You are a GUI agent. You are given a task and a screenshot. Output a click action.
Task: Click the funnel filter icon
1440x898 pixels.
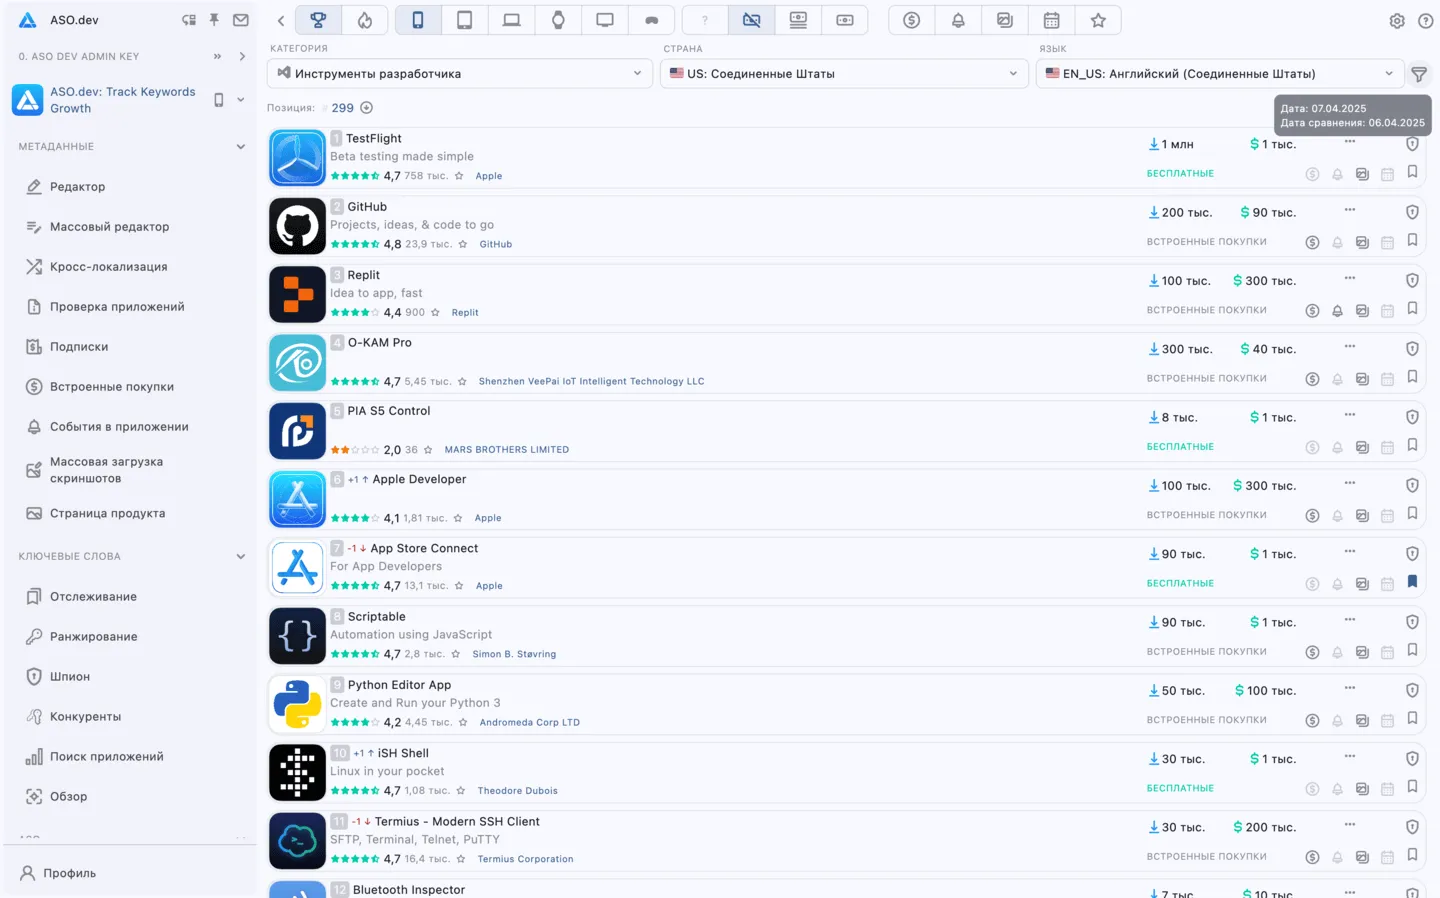1418,74
